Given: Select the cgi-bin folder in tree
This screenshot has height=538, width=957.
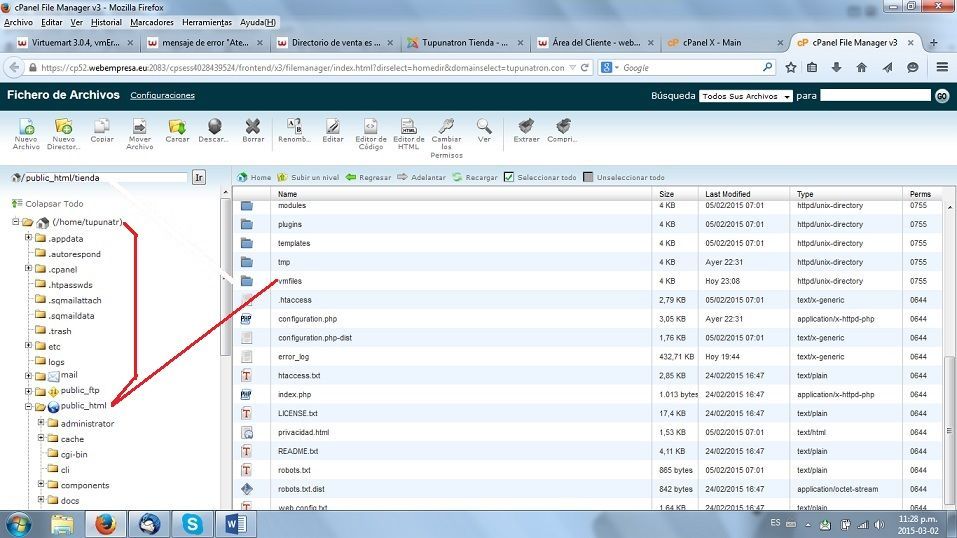Looking at the screenshot, I should [74, 454].
